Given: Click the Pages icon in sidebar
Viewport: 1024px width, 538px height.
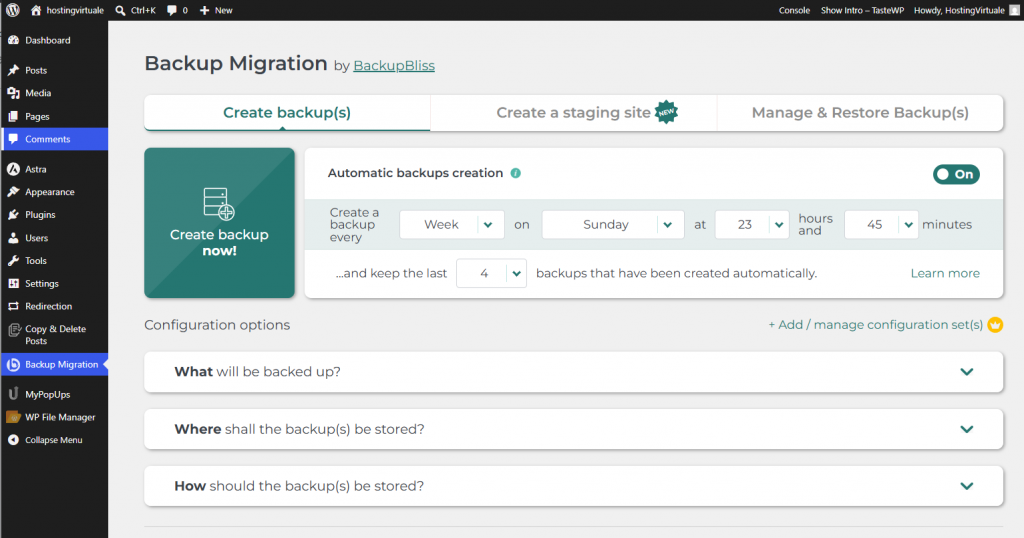Looking at the screenshot, I should pyautogui.click(x=14, y=116).
